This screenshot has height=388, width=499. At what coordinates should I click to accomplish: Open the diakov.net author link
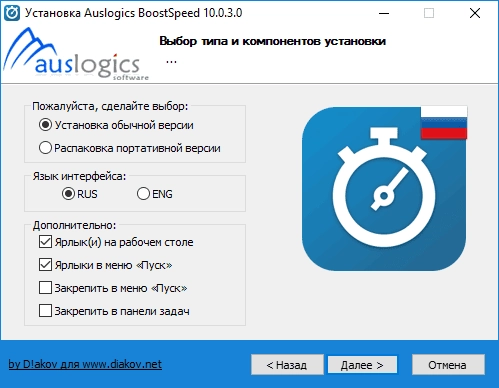click(85, 364)
